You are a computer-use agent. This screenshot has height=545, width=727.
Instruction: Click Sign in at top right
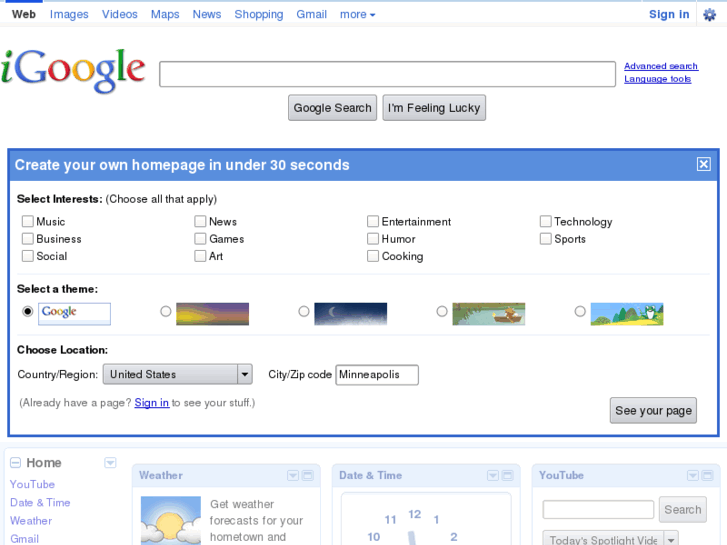click(669, 14)
